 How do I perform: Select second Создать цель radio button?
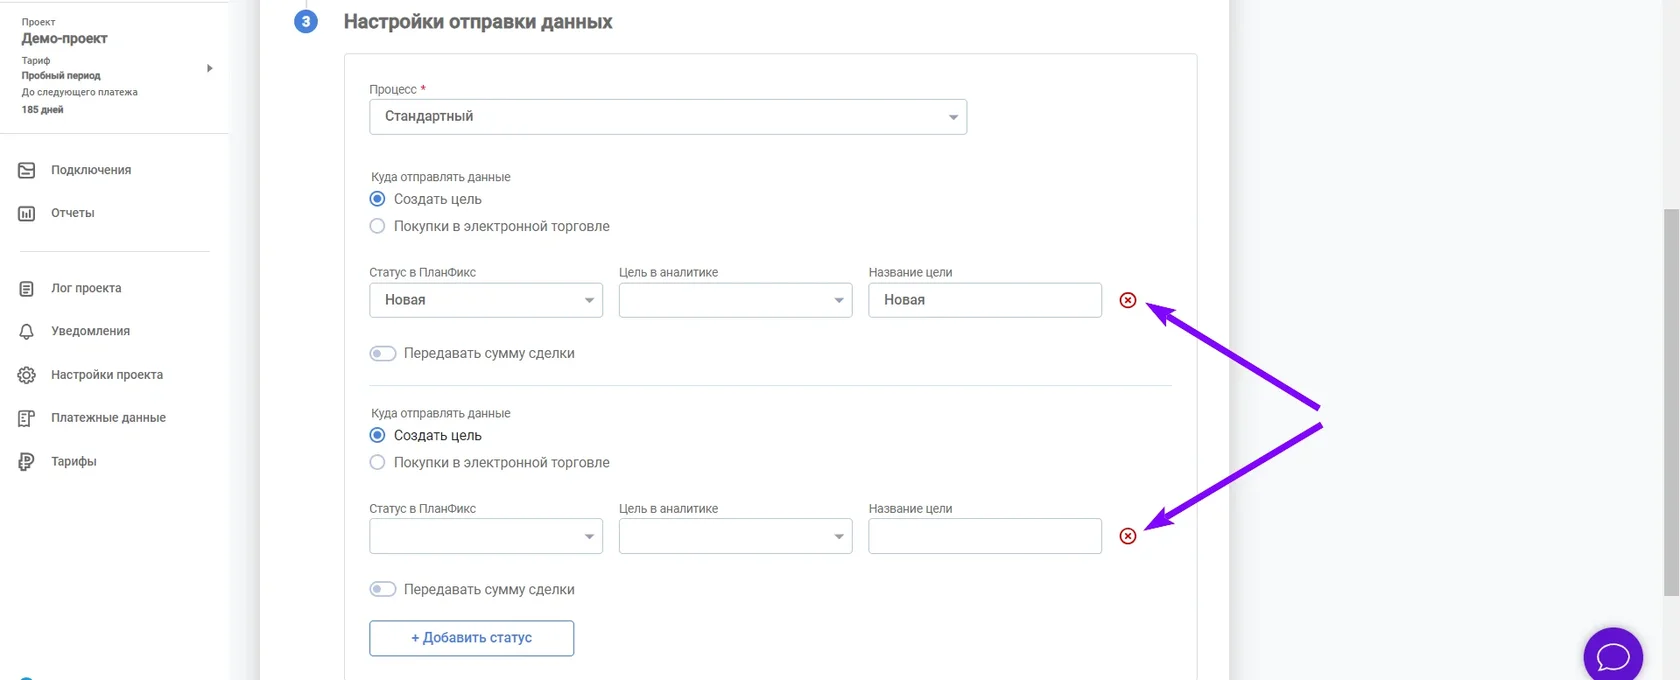377,435
